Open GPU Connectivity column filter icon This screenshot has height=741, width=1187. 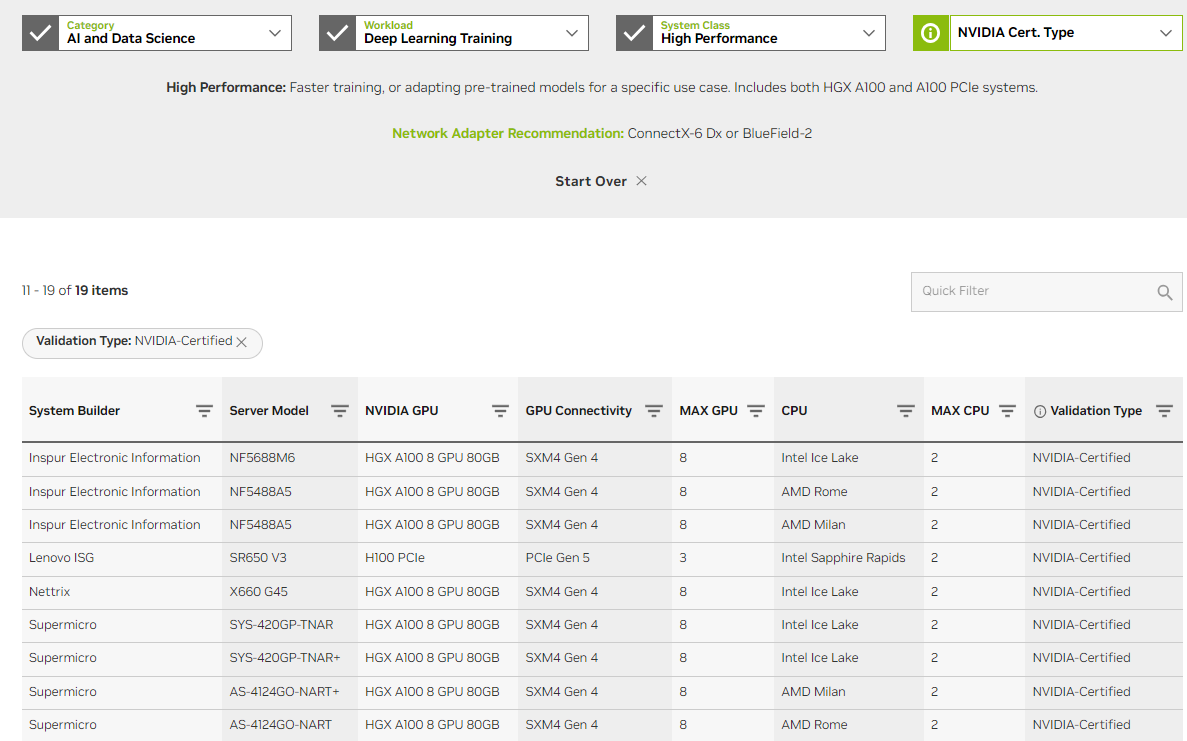coord(654,411)
